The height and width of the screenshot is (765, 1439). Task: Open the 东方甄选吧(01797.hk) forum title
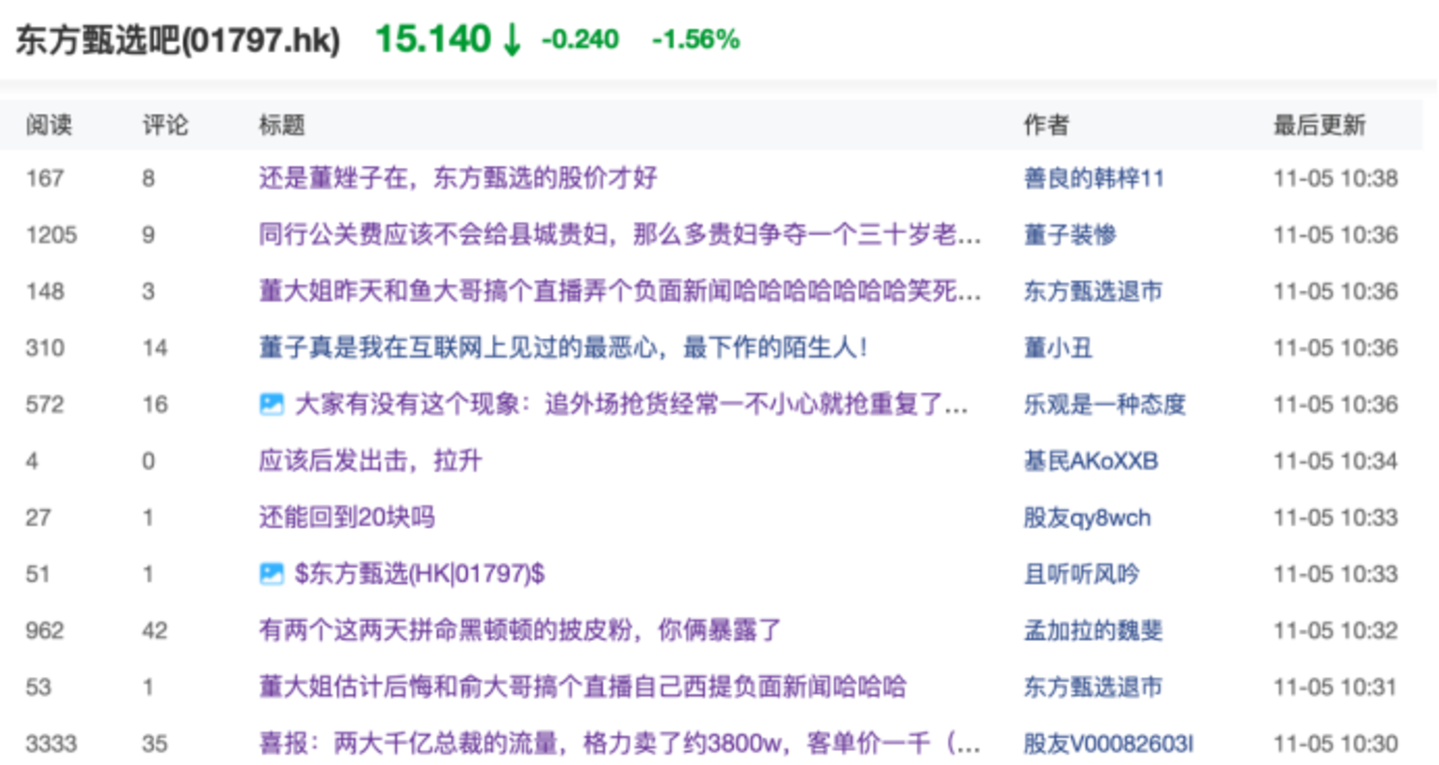click(178, 41)
